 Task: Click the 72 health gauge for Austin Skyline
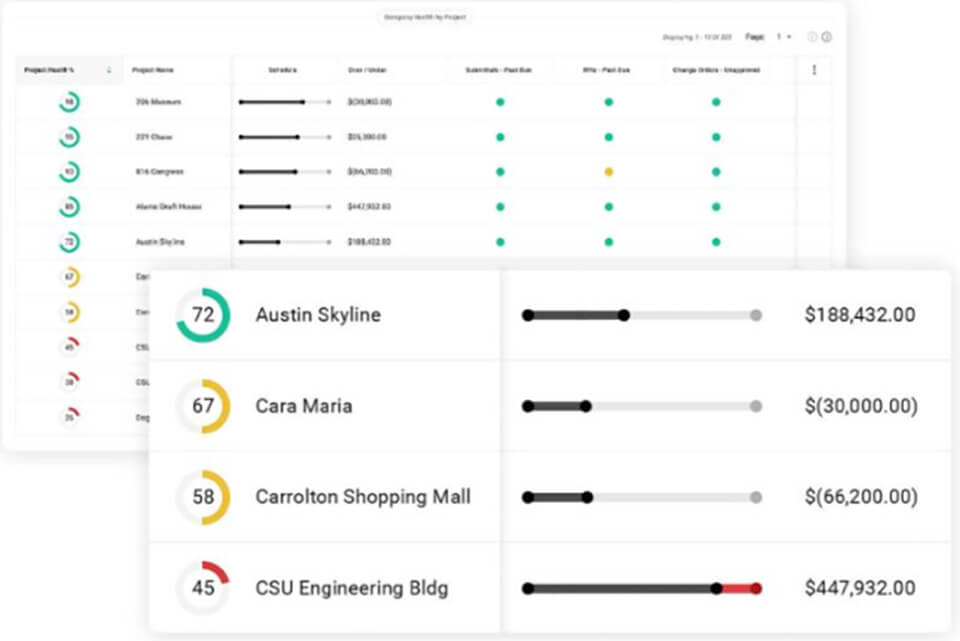click(x=203, y=315)
